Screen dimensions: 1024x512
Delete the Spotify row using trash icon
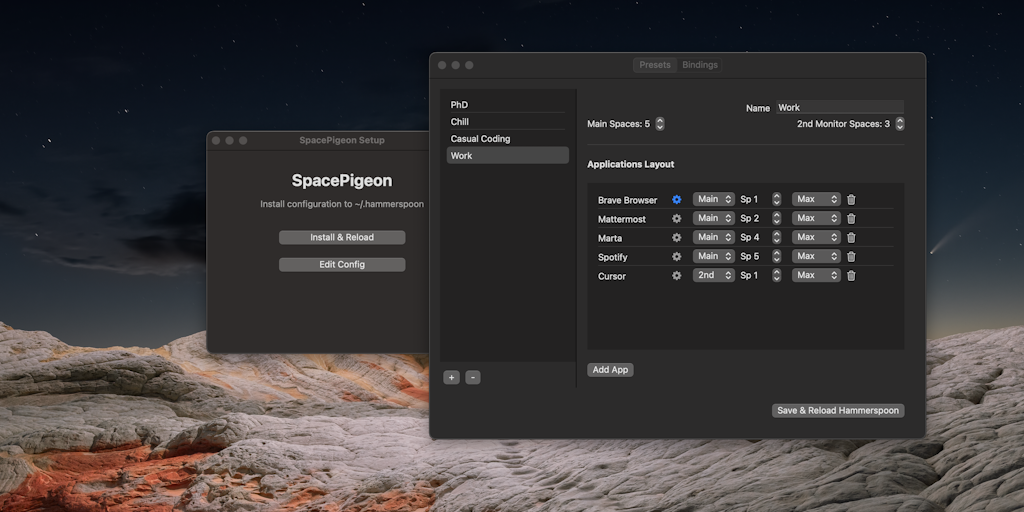pyautogui.click(x=851, y=257)
